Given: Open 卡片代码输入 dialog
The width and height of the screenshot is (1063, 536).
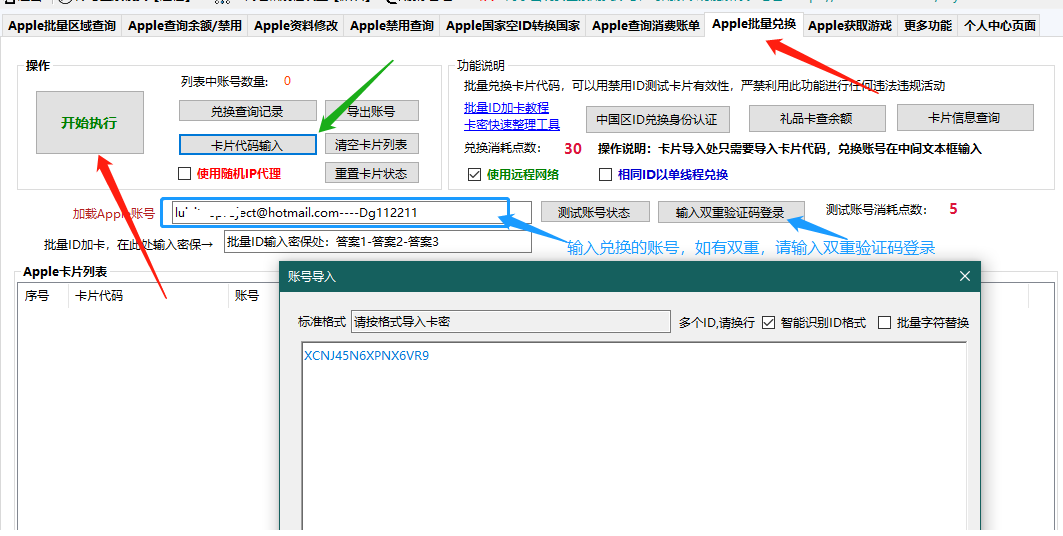Looking at the screenshot, I should point(247,144).
